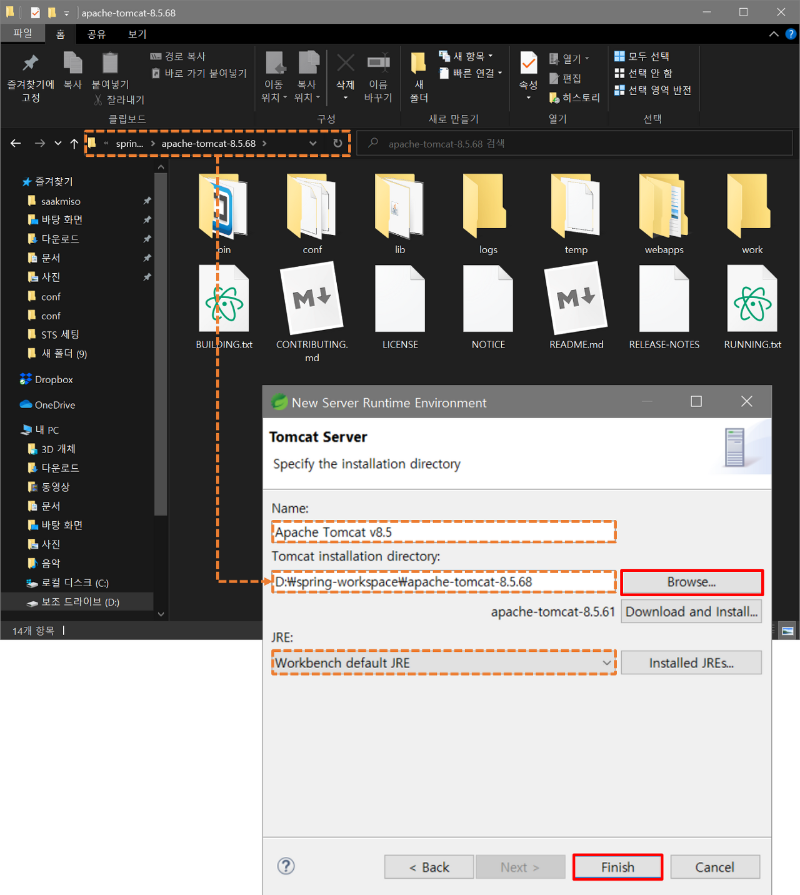Click the Up one level arrow

click(x=74, y=143)
